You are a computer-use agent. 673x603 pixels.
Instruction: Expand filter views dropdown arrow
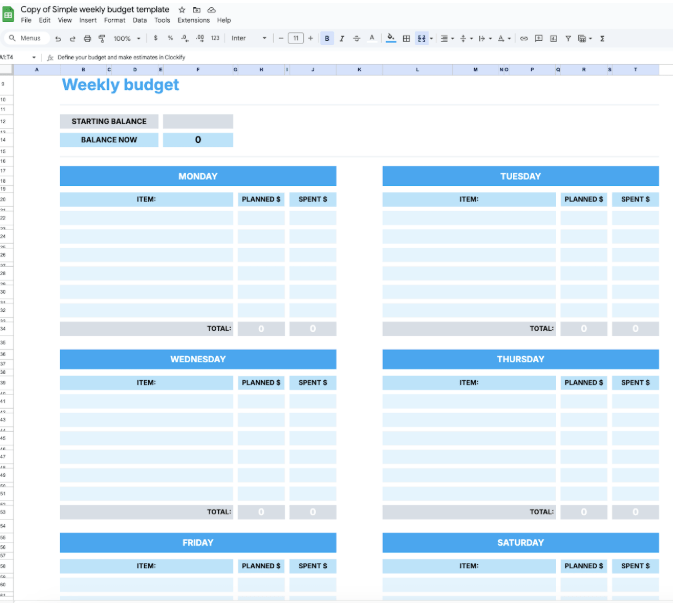[591, 39]
